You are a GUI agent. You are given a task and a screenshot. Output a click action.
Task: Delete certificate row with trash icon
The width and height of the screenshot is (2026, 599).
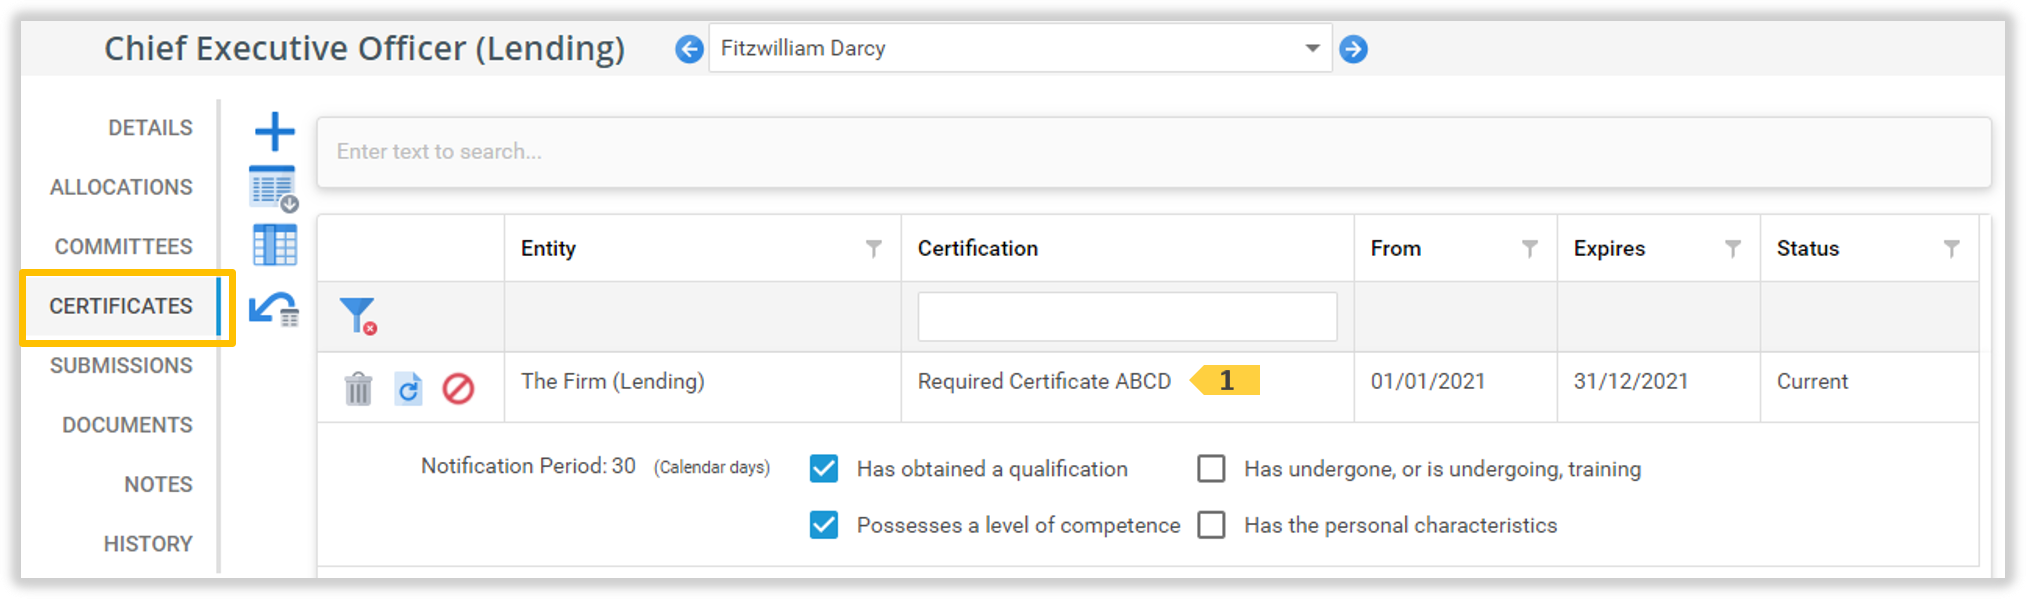point(358,388)
